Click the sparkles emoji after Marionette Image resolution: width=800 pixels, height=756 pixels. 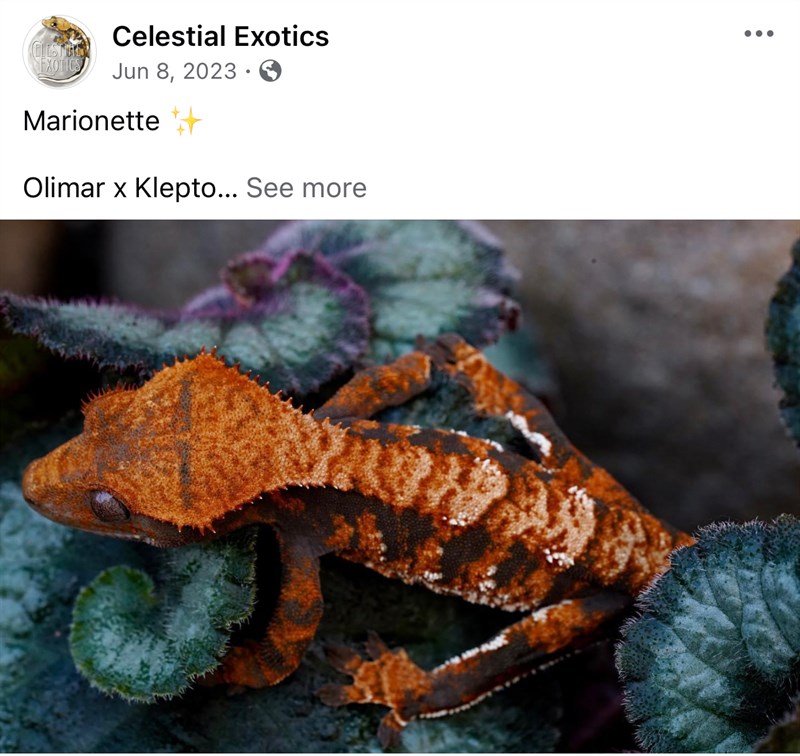(x=186, y=121)
